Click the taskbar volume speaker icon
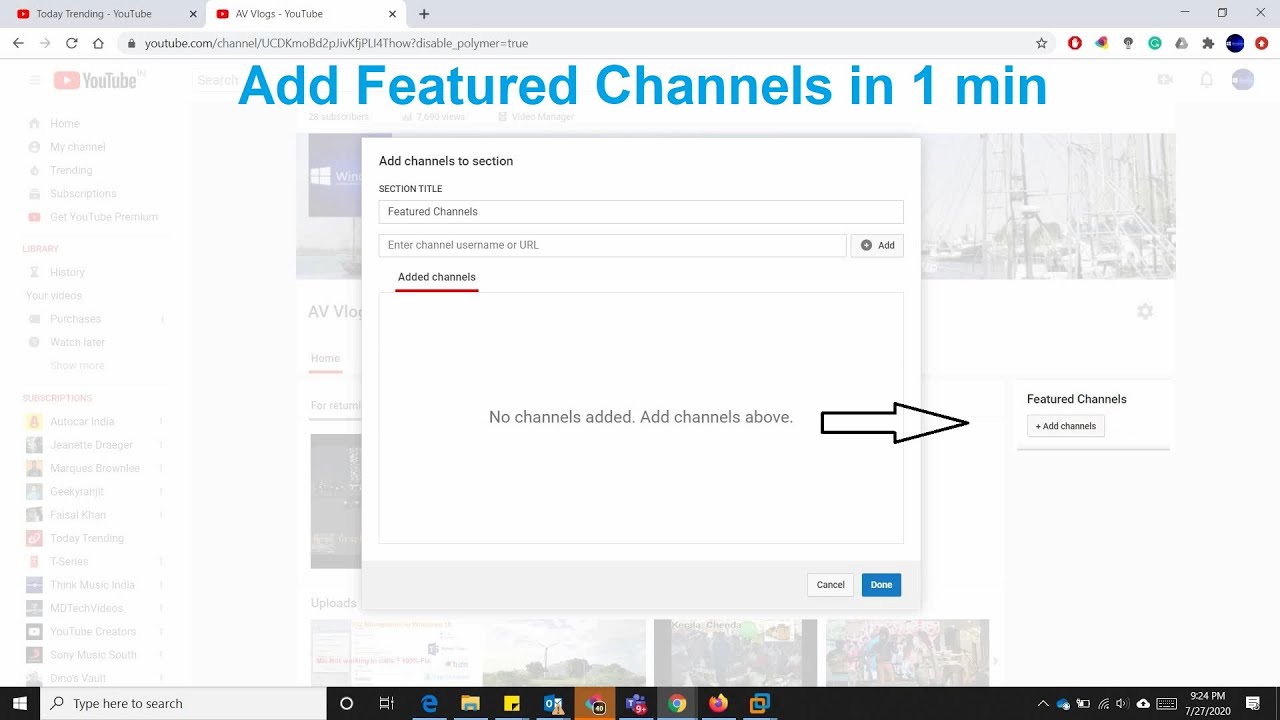Viewport: 1280px width, 720px height. click(x=1121, y=703)
